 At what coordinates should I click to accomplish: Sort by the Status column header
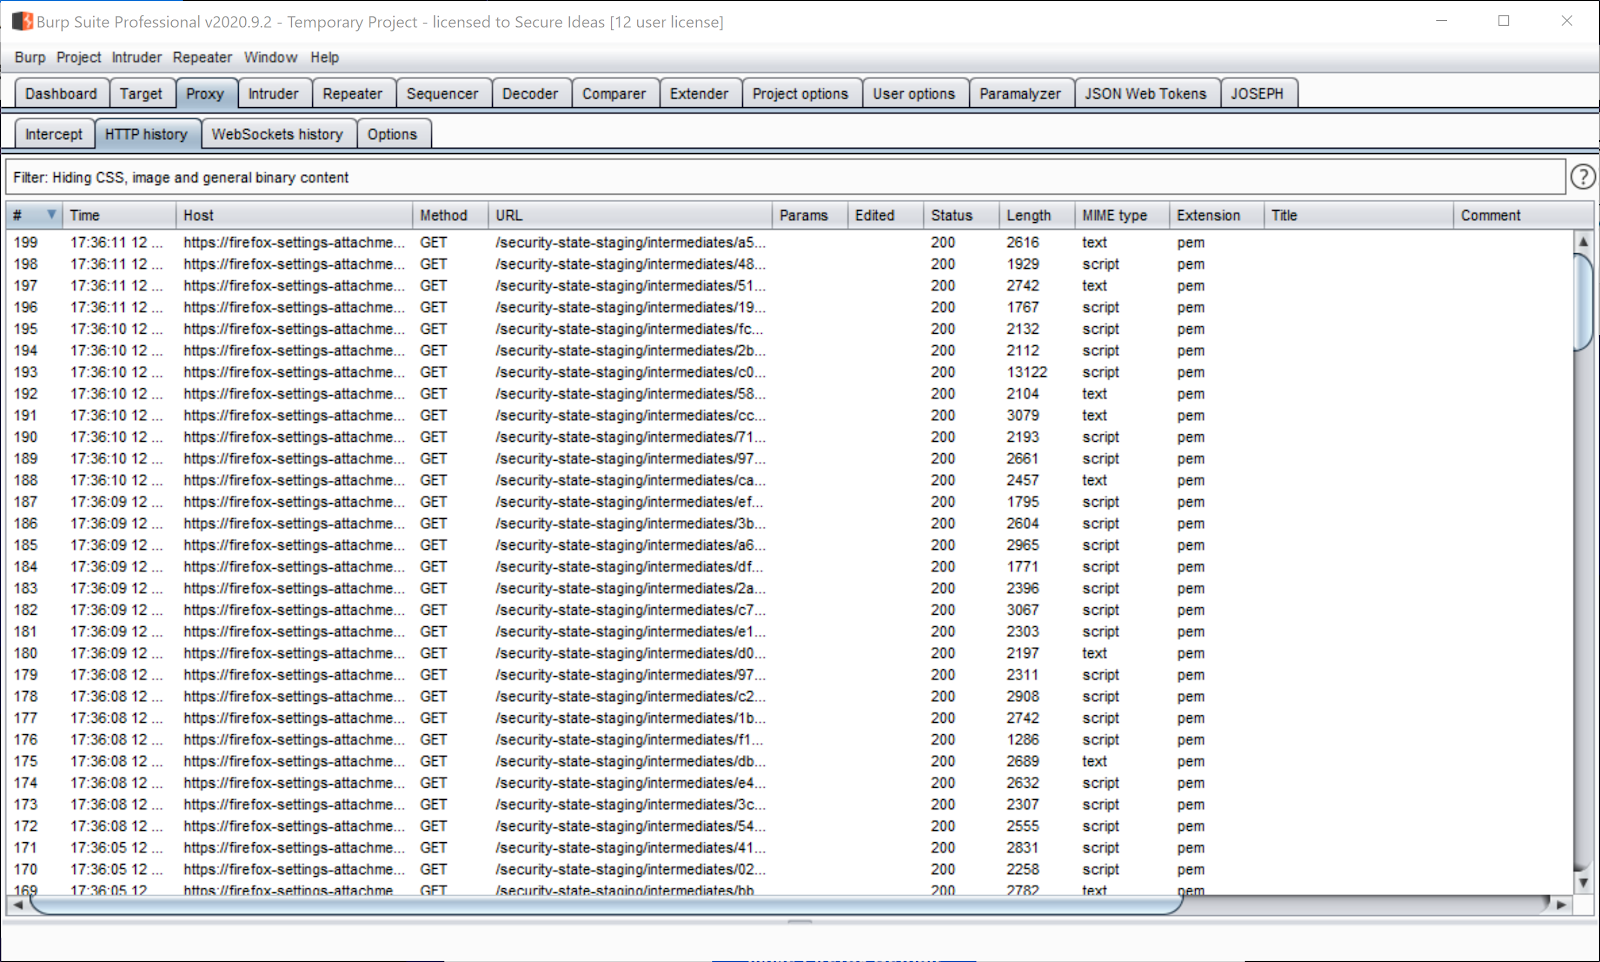(961, 215)
